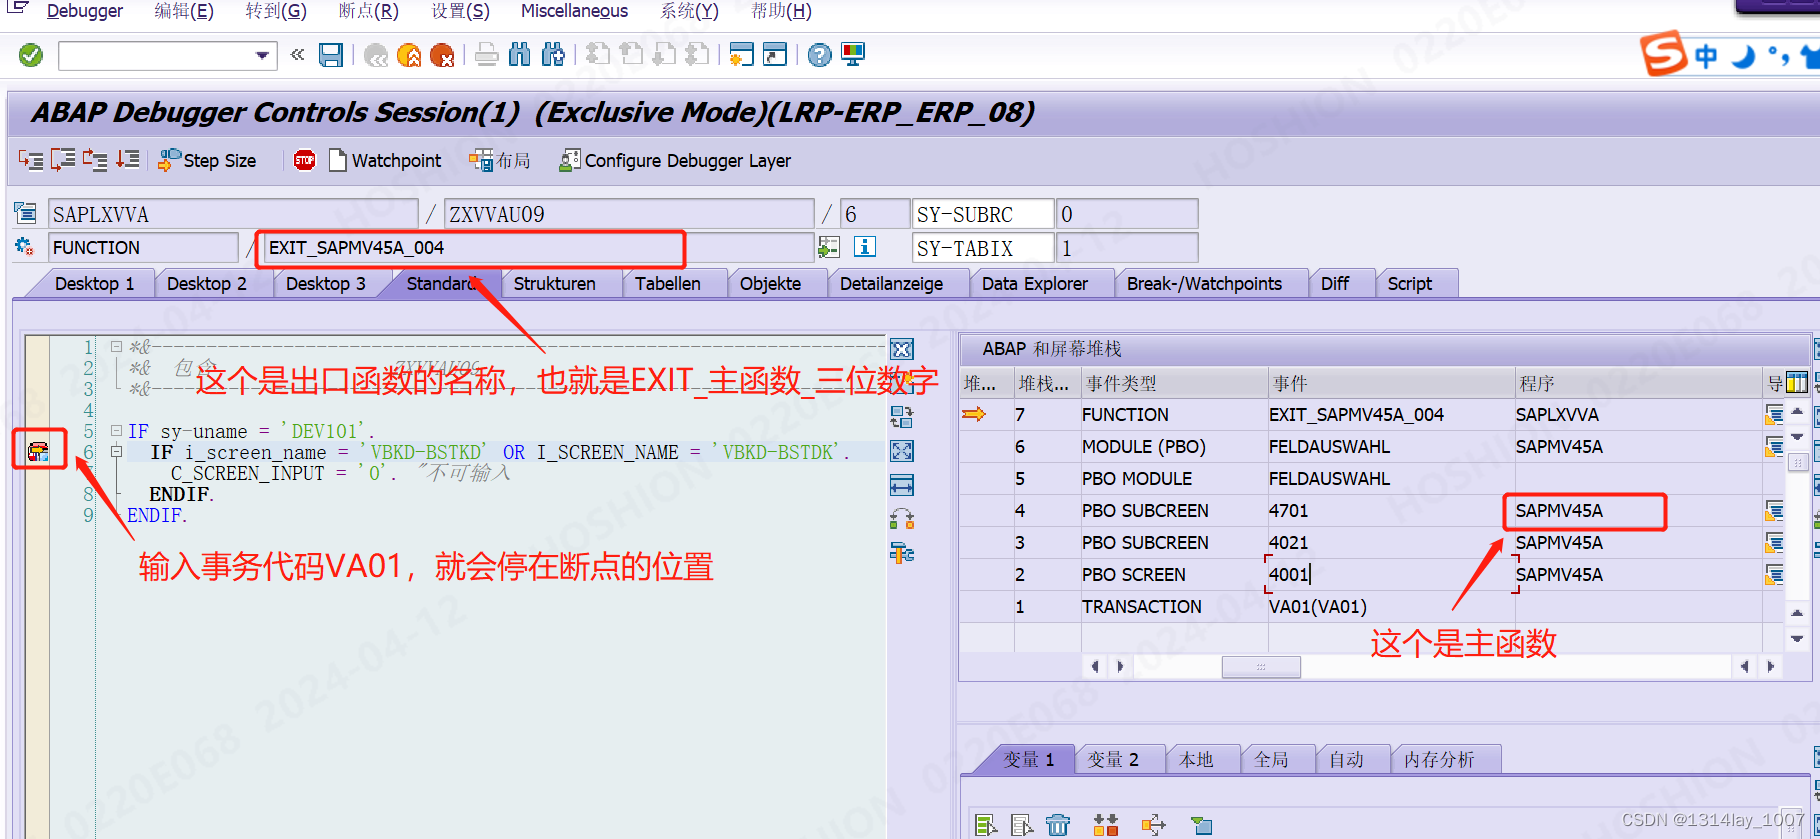Viewport: 1820px width, 839px height.
Task: Click the navigate icon for stack row 6
Action: point(1774,447)
